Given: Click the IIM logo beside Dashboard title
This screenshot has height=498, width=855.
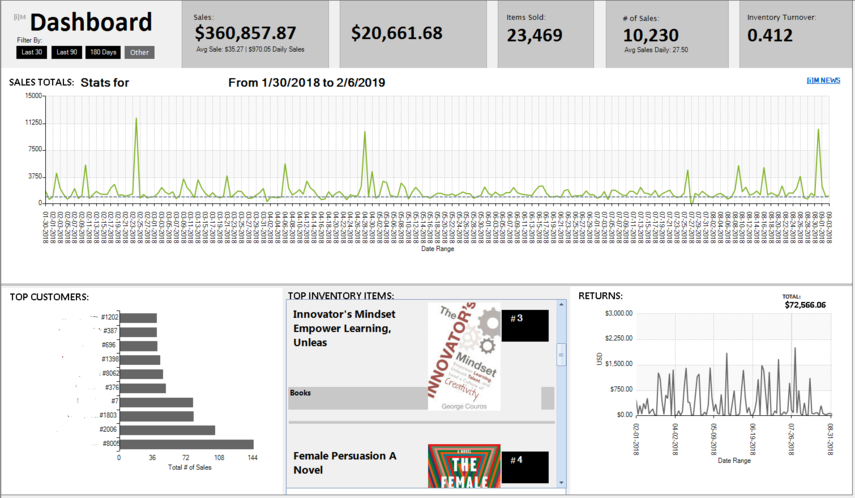Looking at the screenshot, I should point(20,17).
